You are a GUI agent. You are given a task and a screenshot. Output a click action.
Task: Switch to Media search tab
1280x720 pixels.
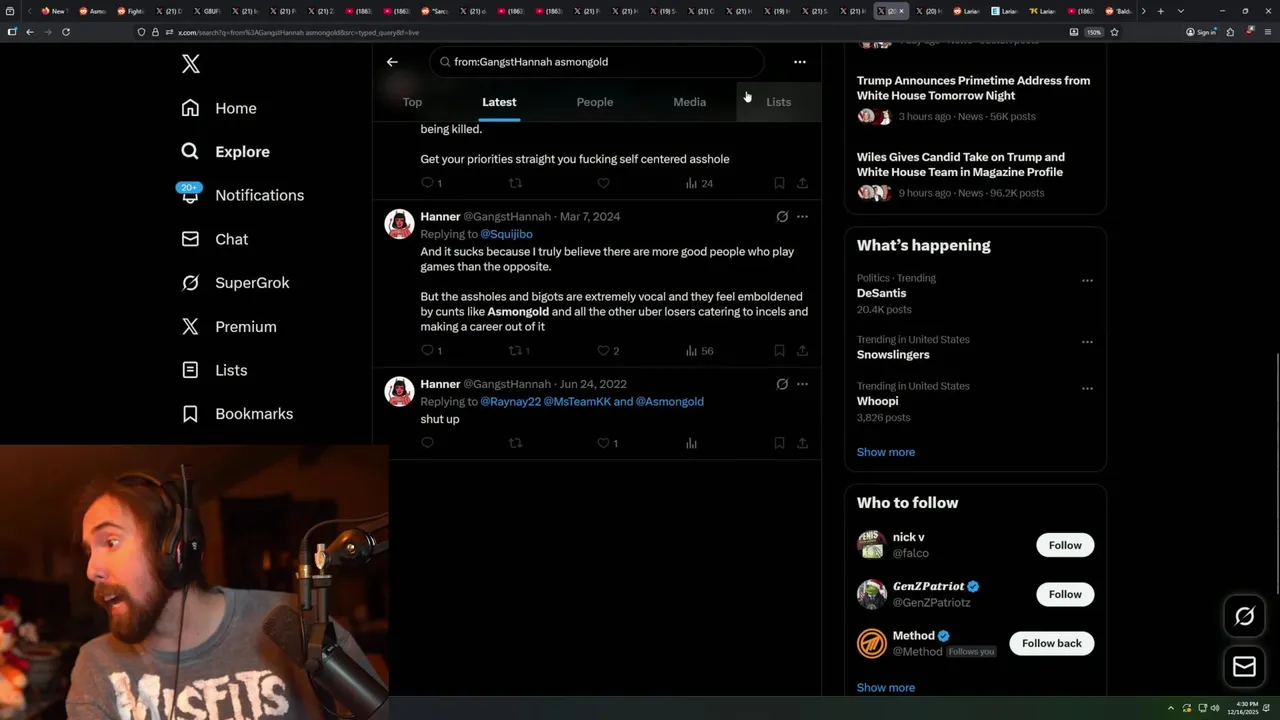(689, 102)
